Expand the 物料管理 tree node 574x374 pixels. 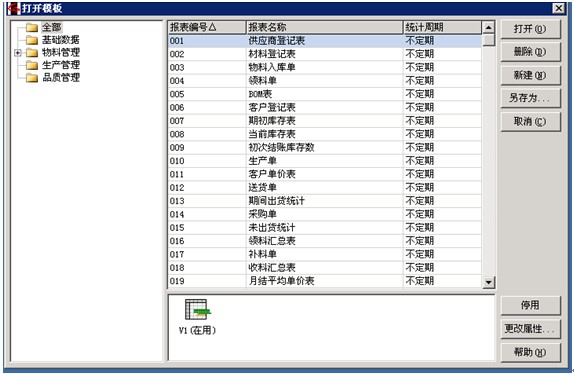(18, 53)
